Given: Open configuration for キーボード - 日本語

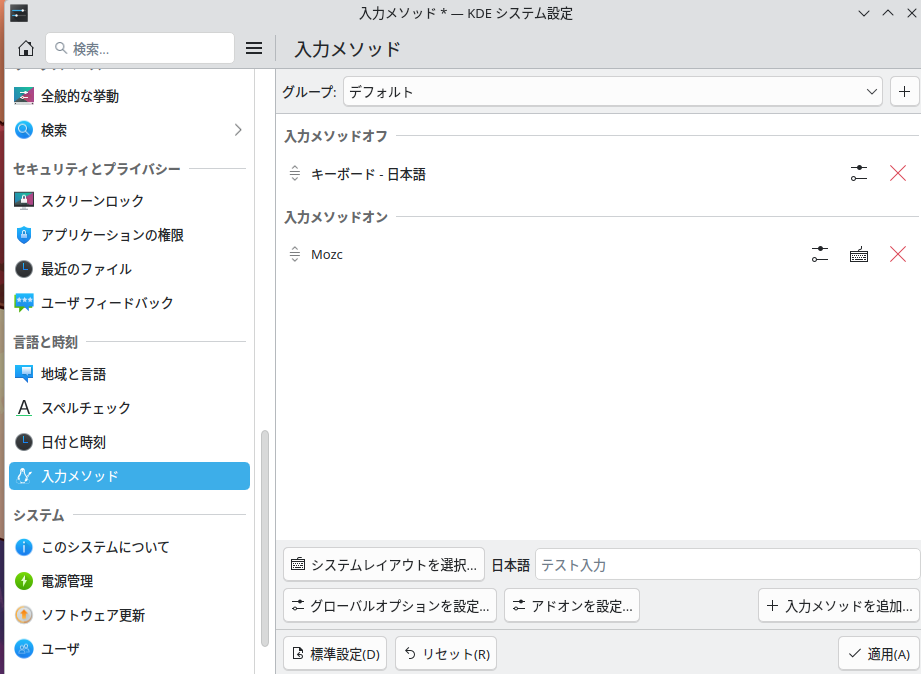Looking at the screenshot, I should coord(859,173).
